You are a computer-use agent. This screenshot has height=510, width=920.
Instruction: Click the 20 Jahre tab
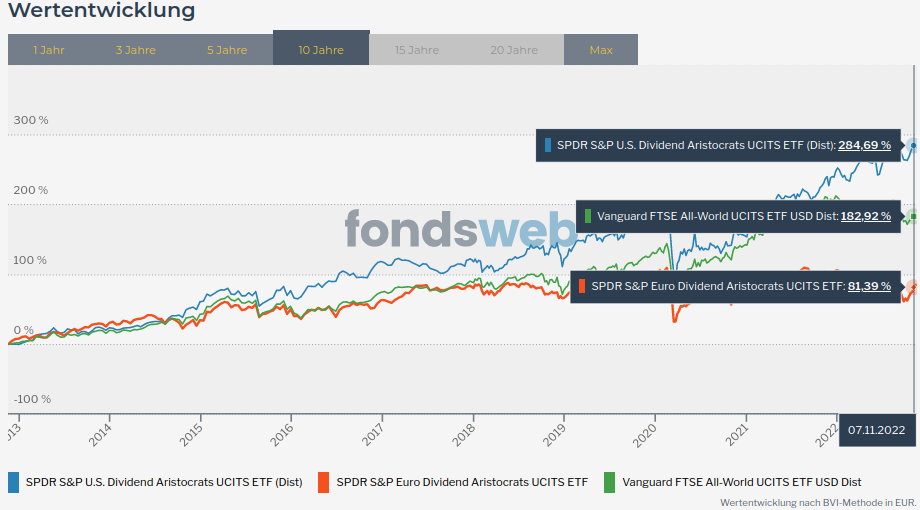[x=514, y=50]
